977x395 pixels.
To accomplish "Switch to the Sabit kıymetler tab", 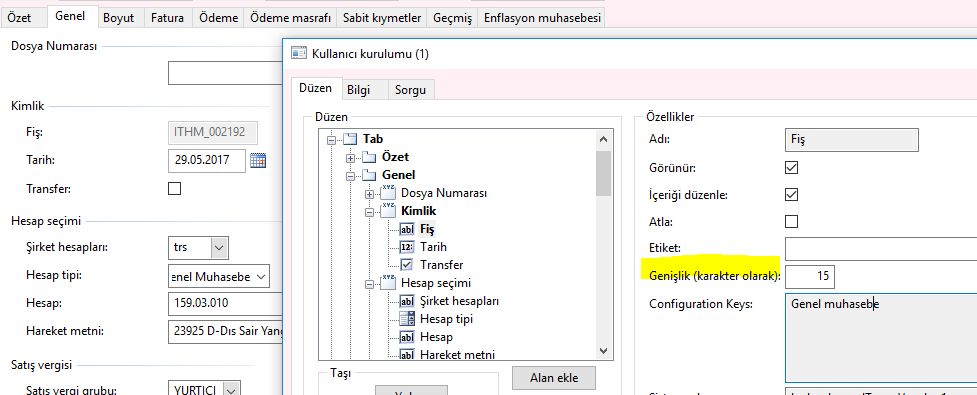I will [x=383, y=17].
